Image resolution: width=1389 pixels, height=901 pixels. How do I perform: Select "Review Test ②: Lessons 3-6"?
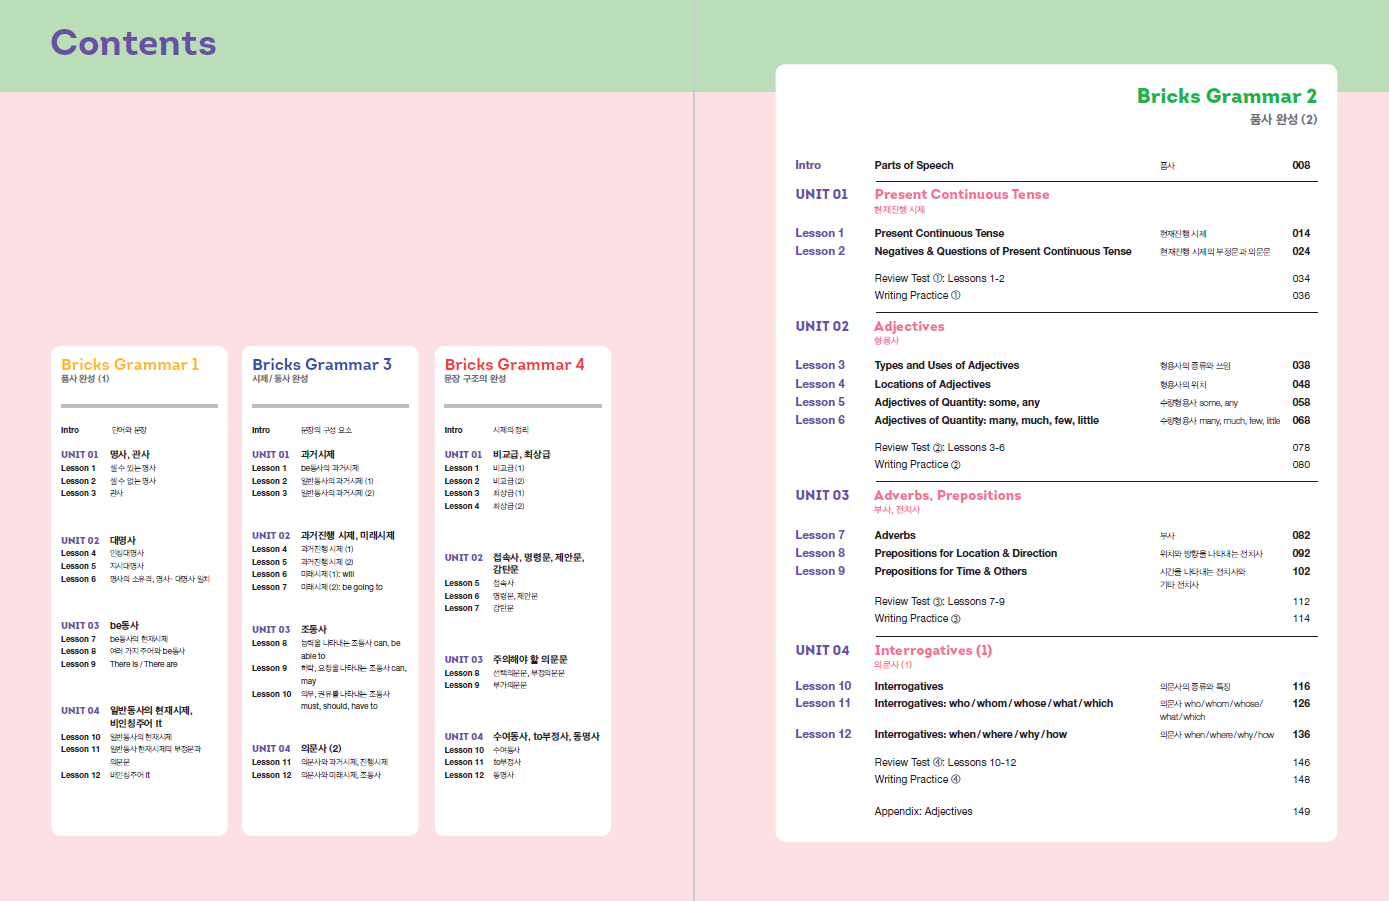click(x=939, y=447)
